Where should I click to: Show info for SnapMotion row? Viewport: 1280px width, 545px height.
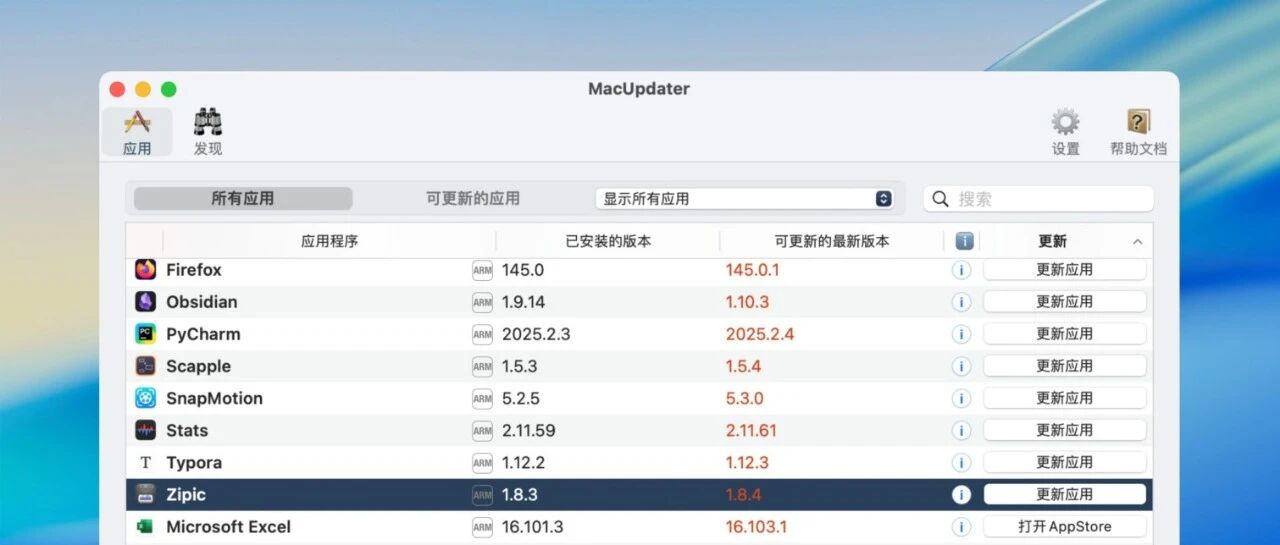point(962,398)
